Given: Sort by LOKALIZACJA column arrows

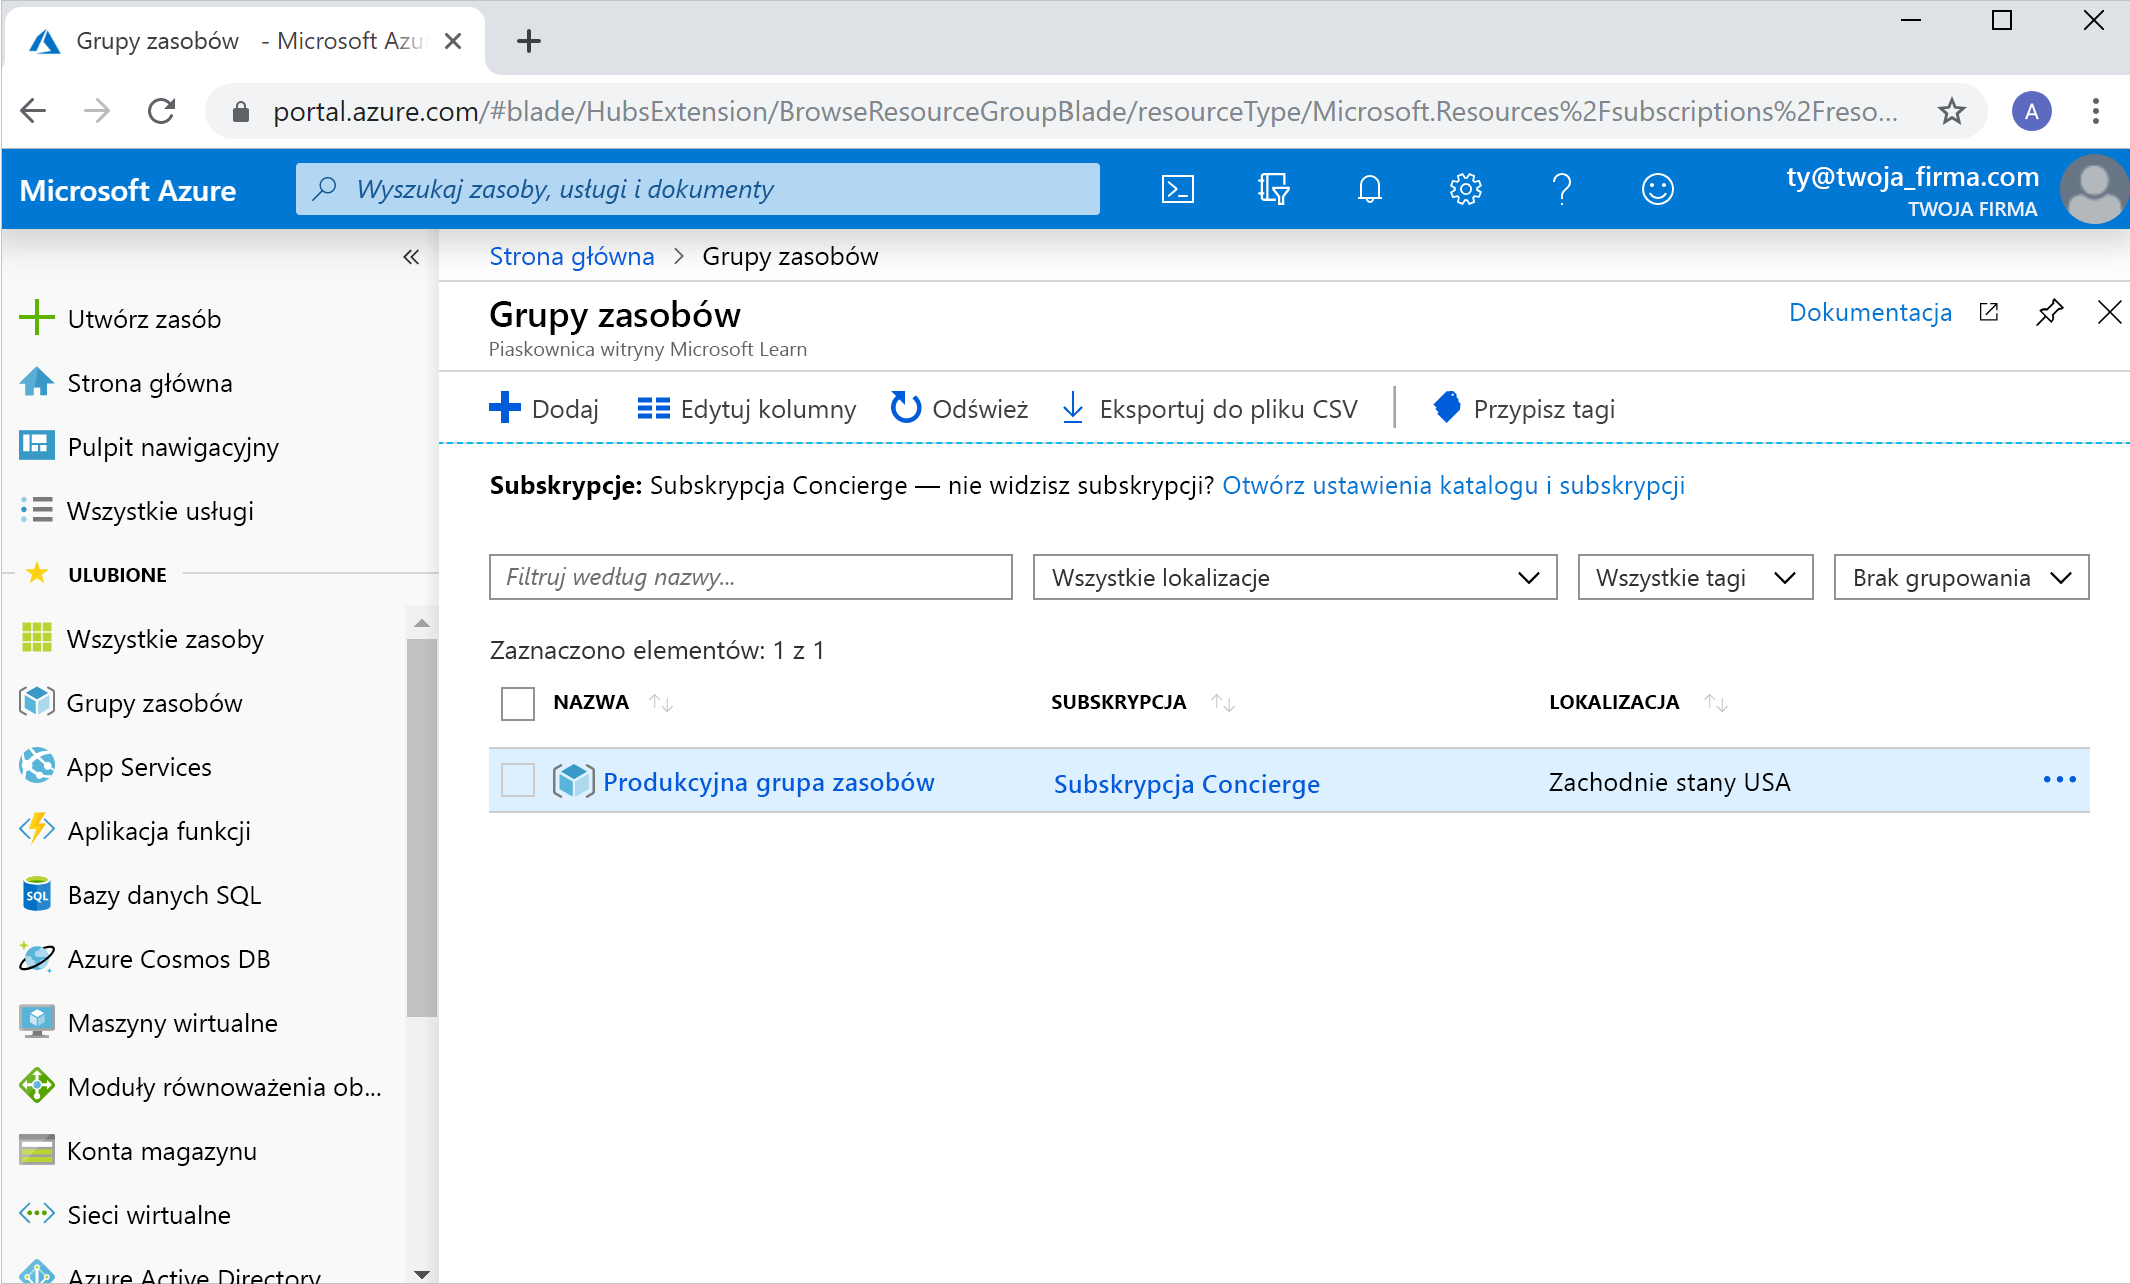Looking at the screenshot, I should coord(1716,703).
